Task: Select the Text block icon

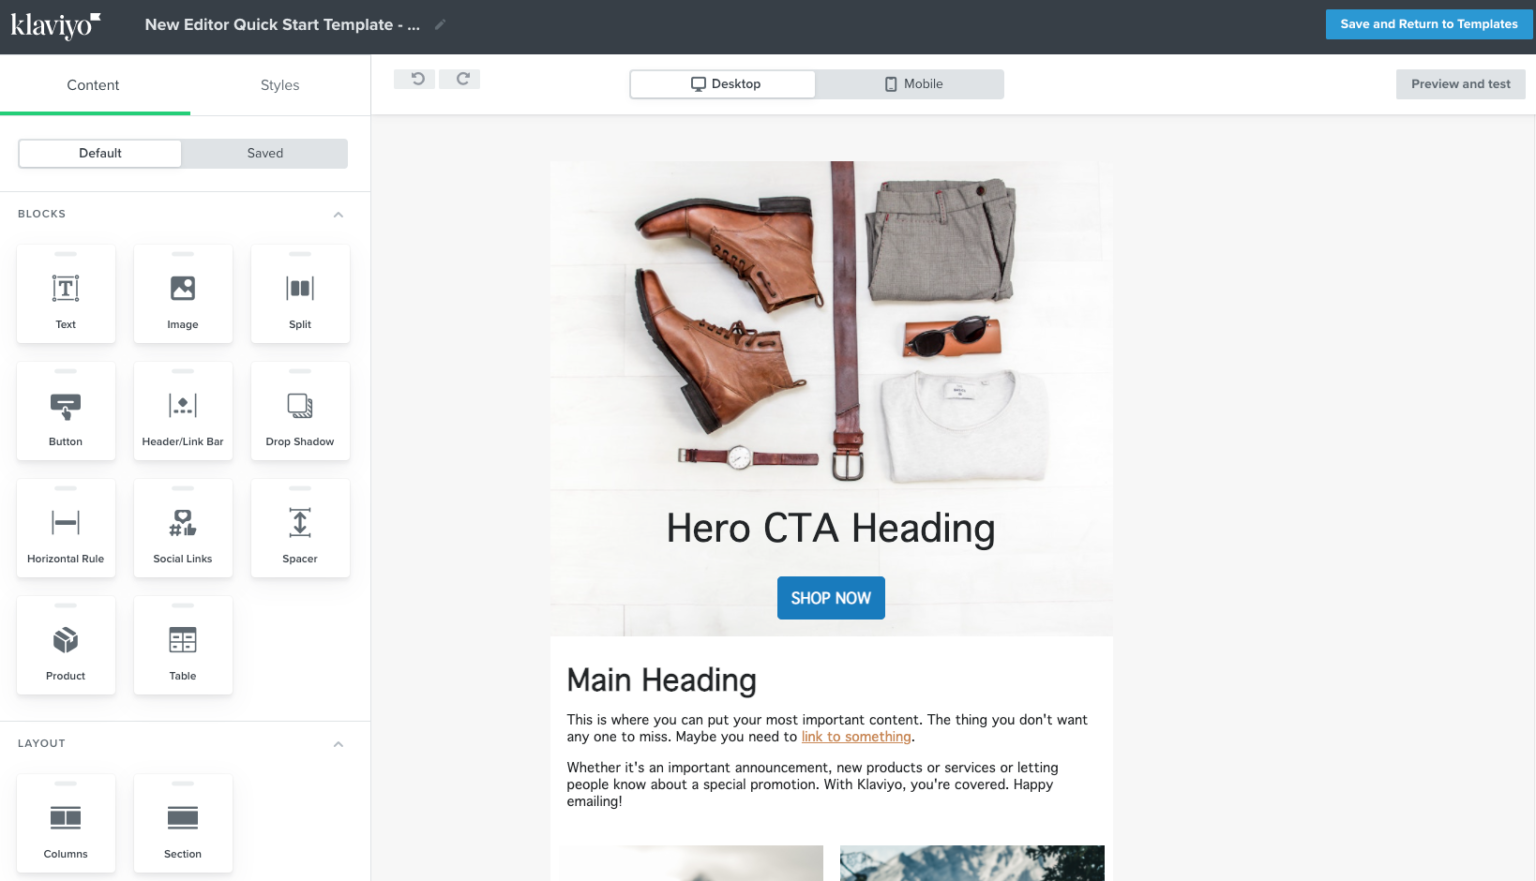Action: (x=66, y=290)
